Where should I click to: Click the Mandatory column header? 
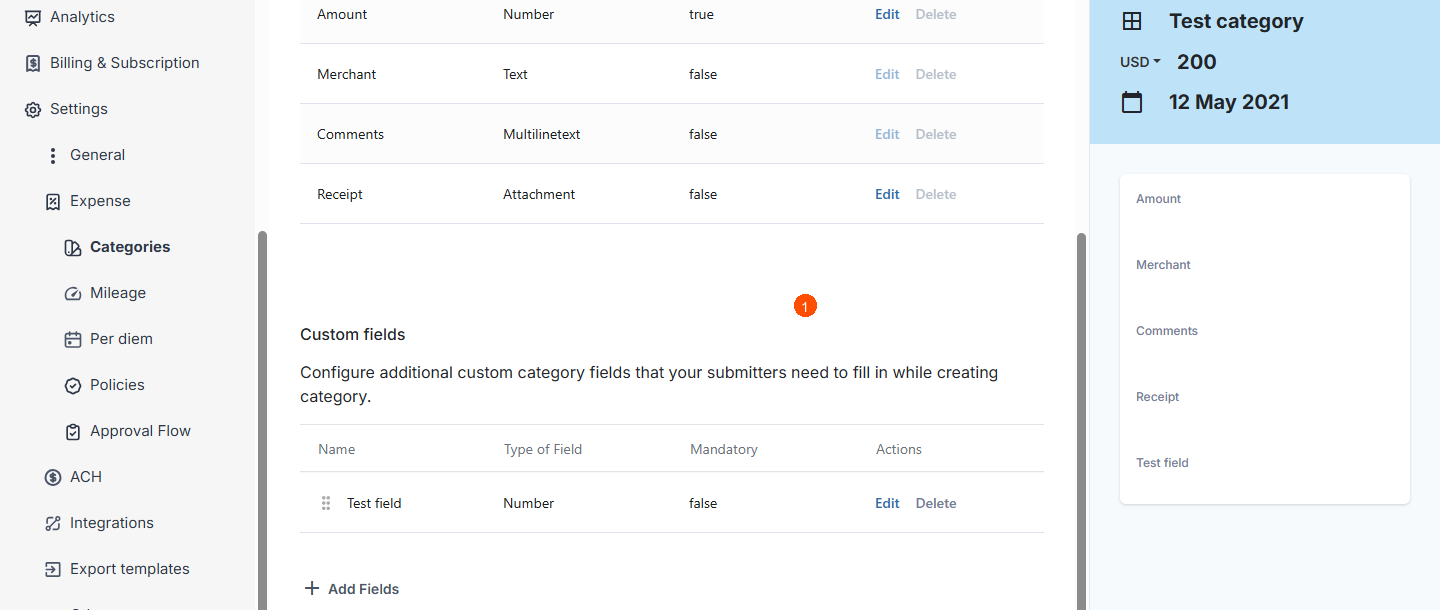724,449
